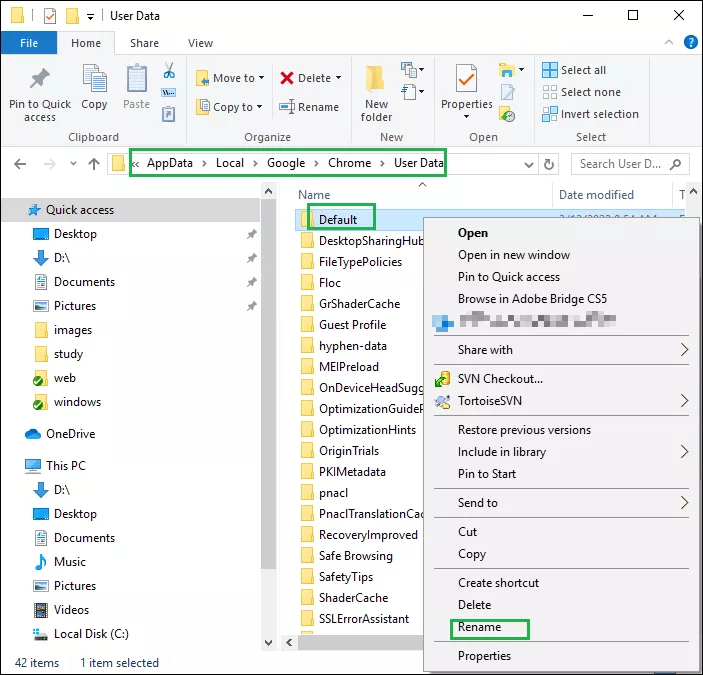
Task: Collapse the ribbon with the chevron
Action: pyautogui.click(x=669, y=42)
